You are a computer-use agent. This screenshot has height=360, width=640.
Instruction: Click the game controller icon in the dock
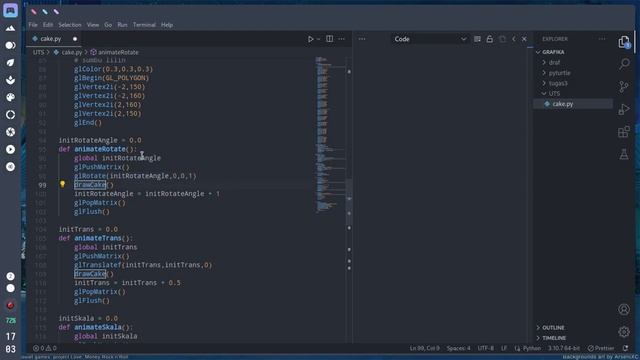point(10,10)
